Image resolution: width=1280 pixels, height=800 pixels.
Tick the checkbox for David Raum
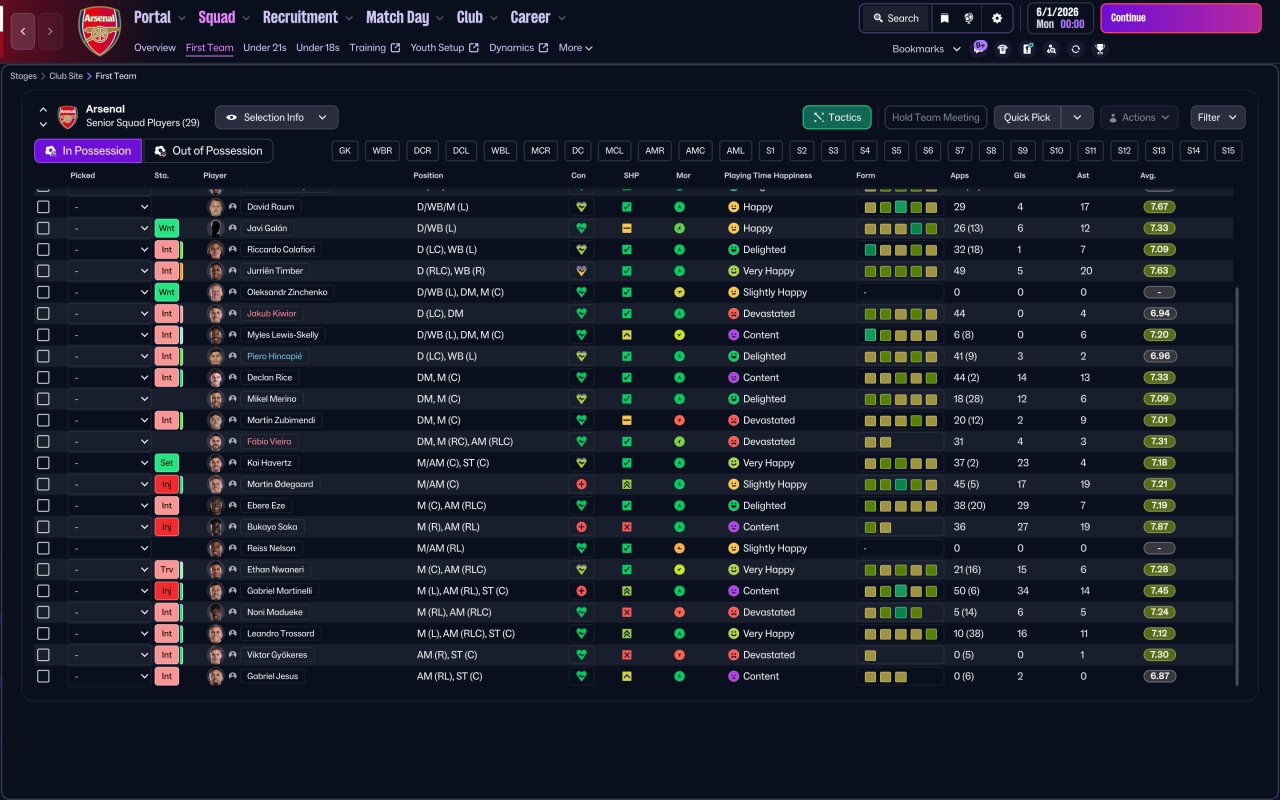pos(43,207)
